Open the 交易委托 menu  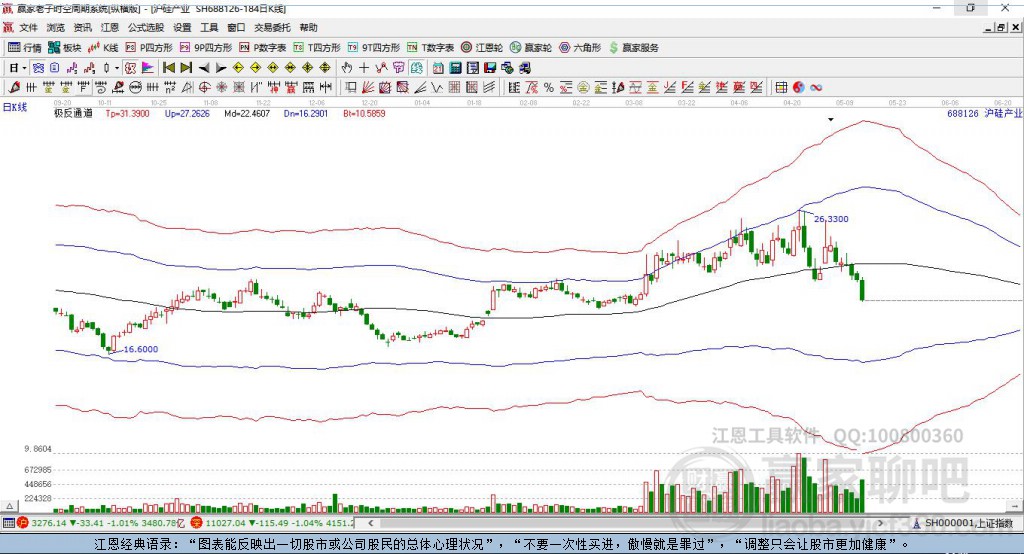point(272,27)
